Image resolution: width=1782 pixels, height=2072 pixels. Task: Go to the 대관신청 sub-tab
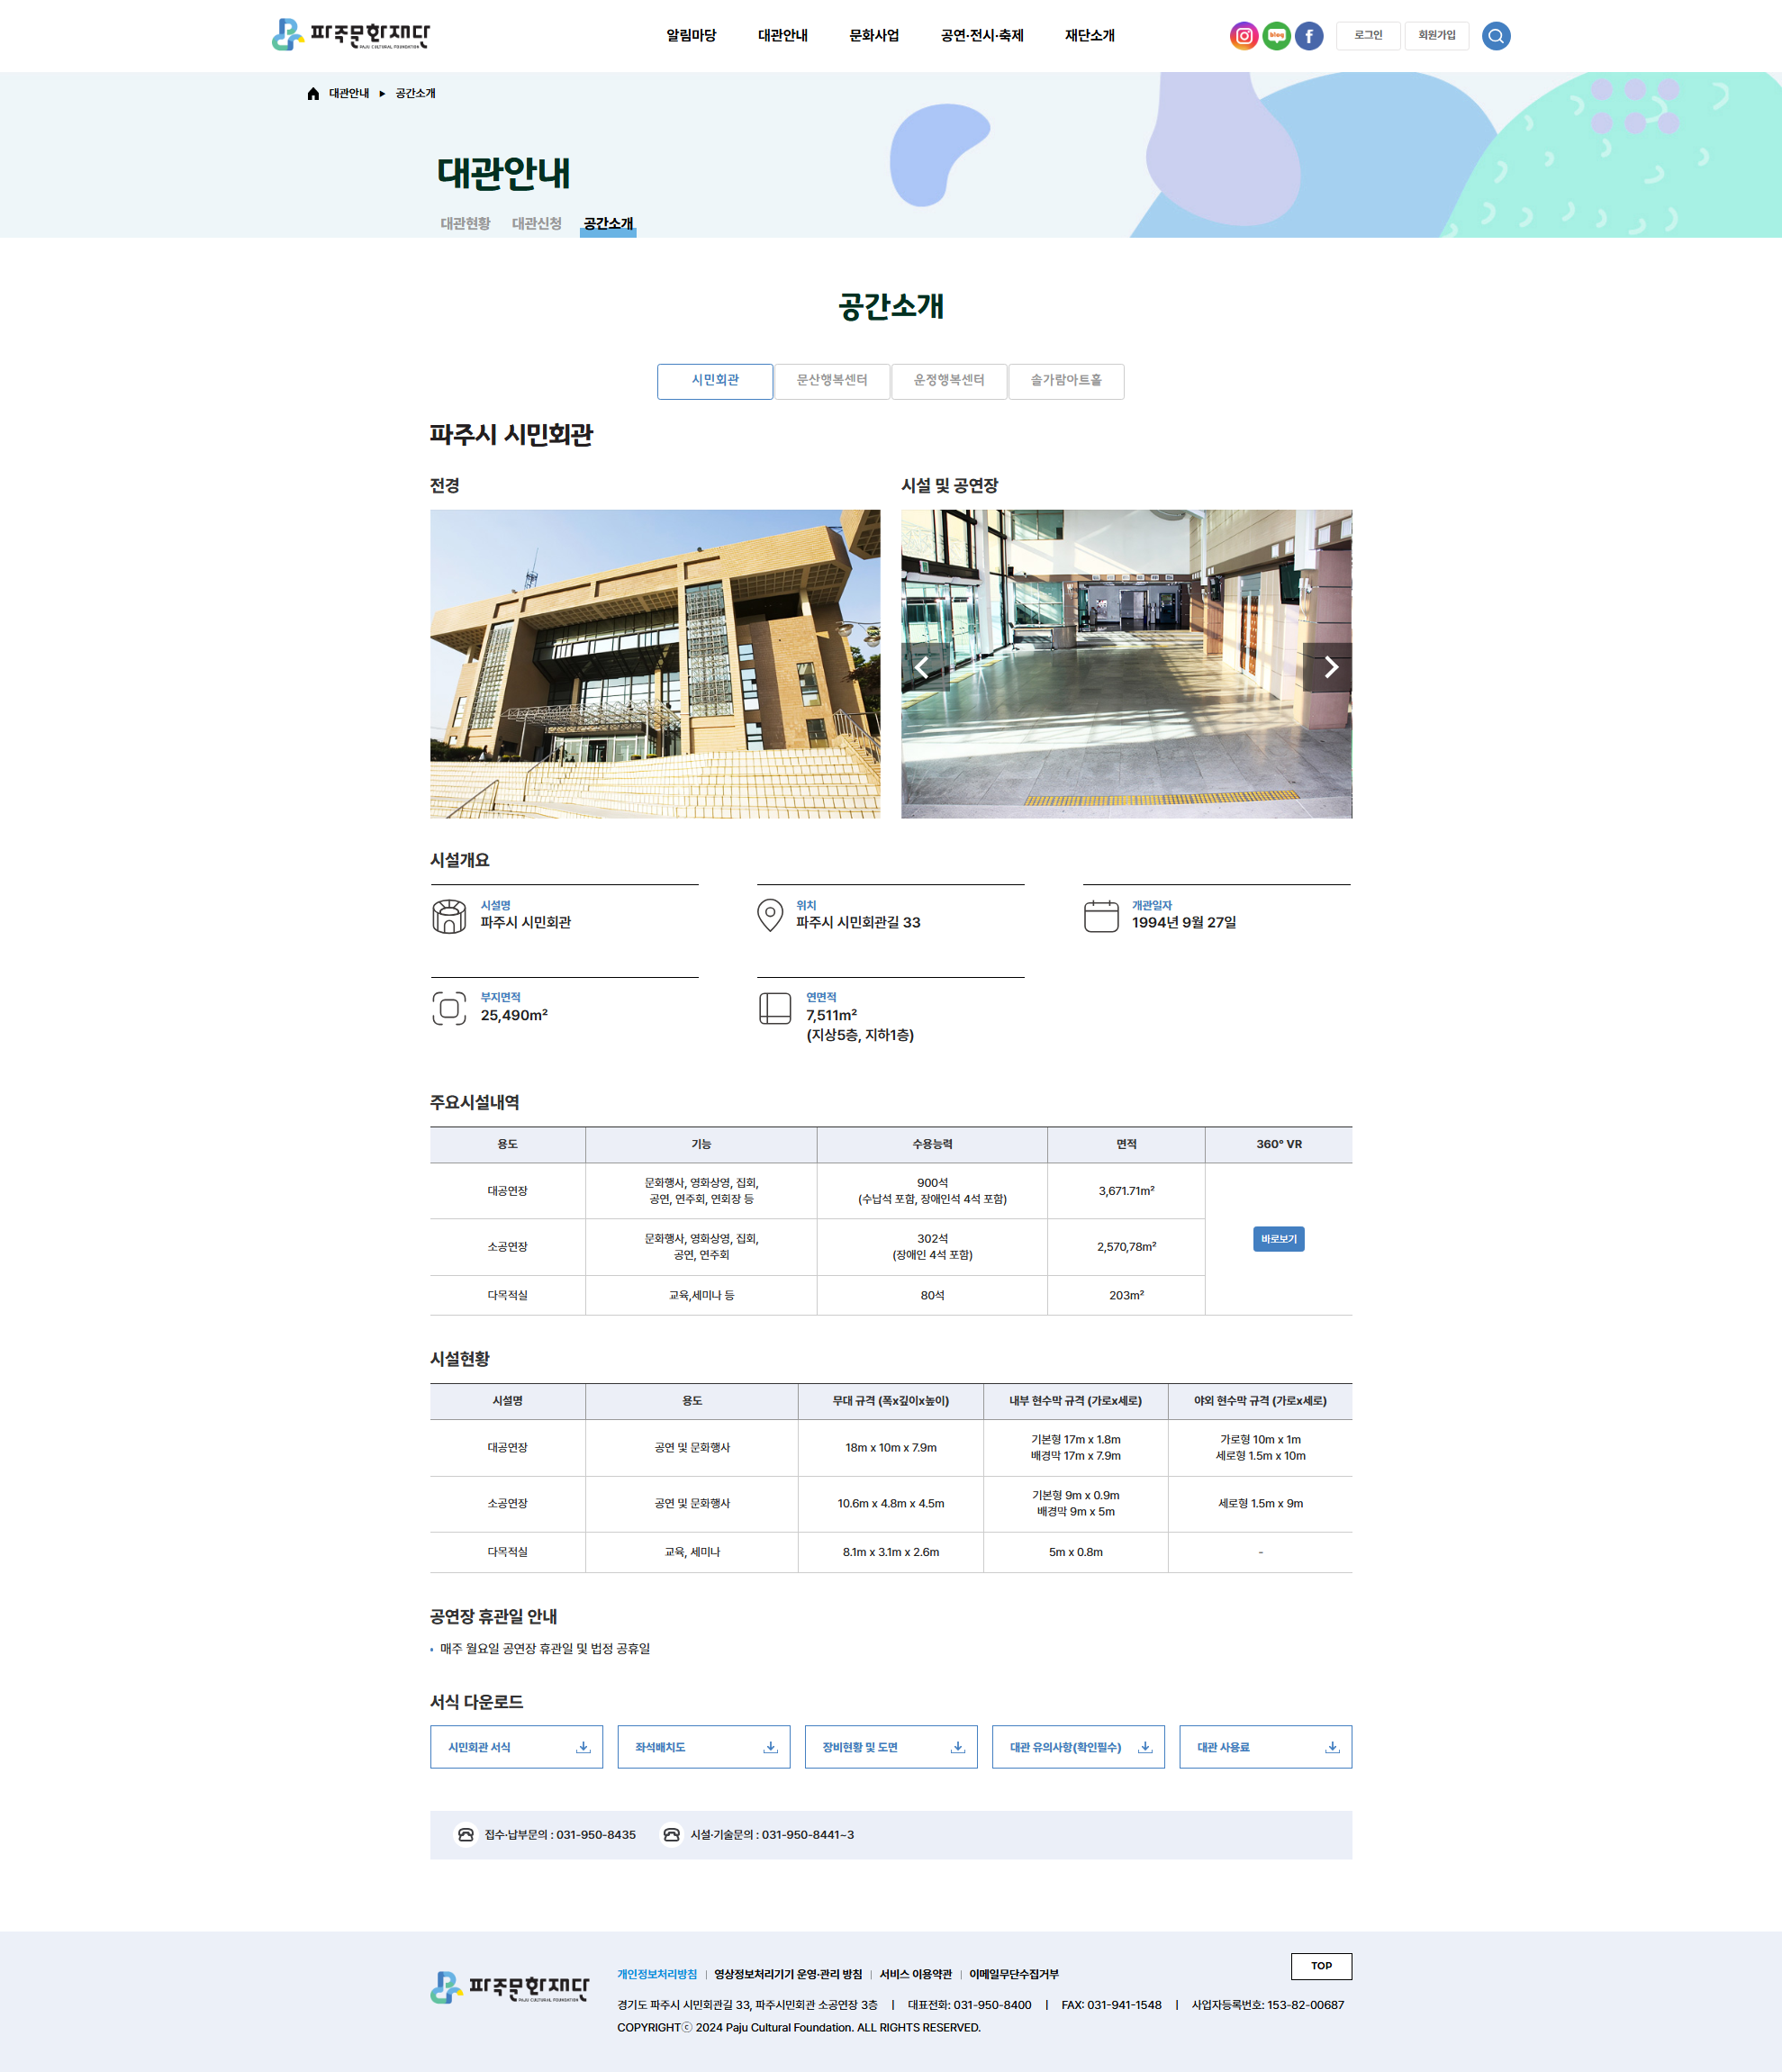pyautogui.click(x=537, y=224)
